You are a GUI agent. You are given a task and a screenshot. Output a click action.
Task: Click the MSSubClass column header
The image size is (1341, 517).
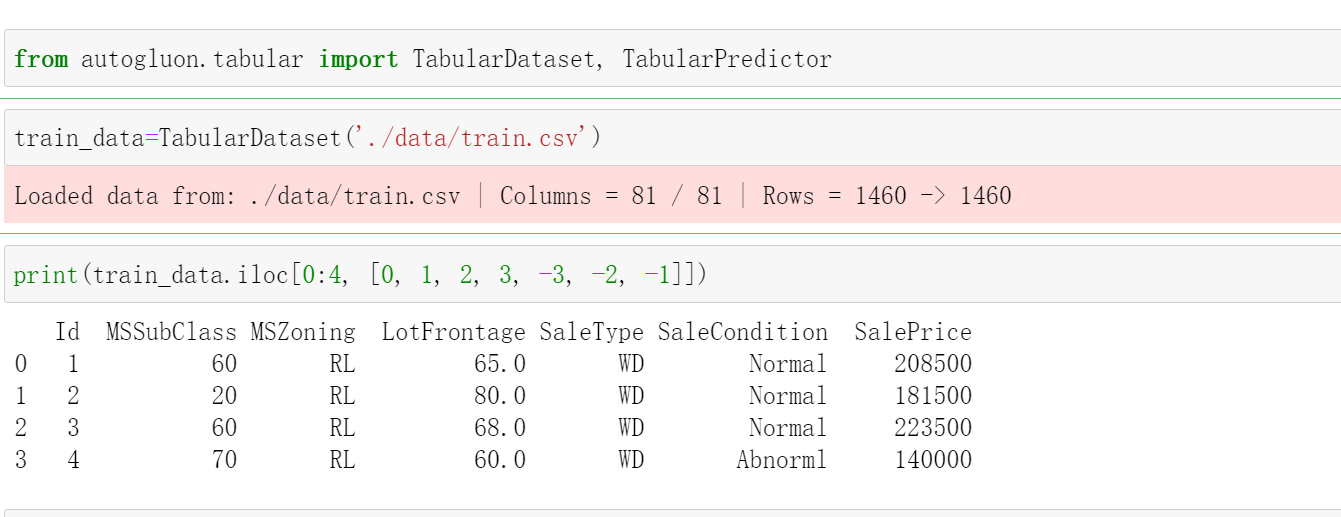pos(171,332)
